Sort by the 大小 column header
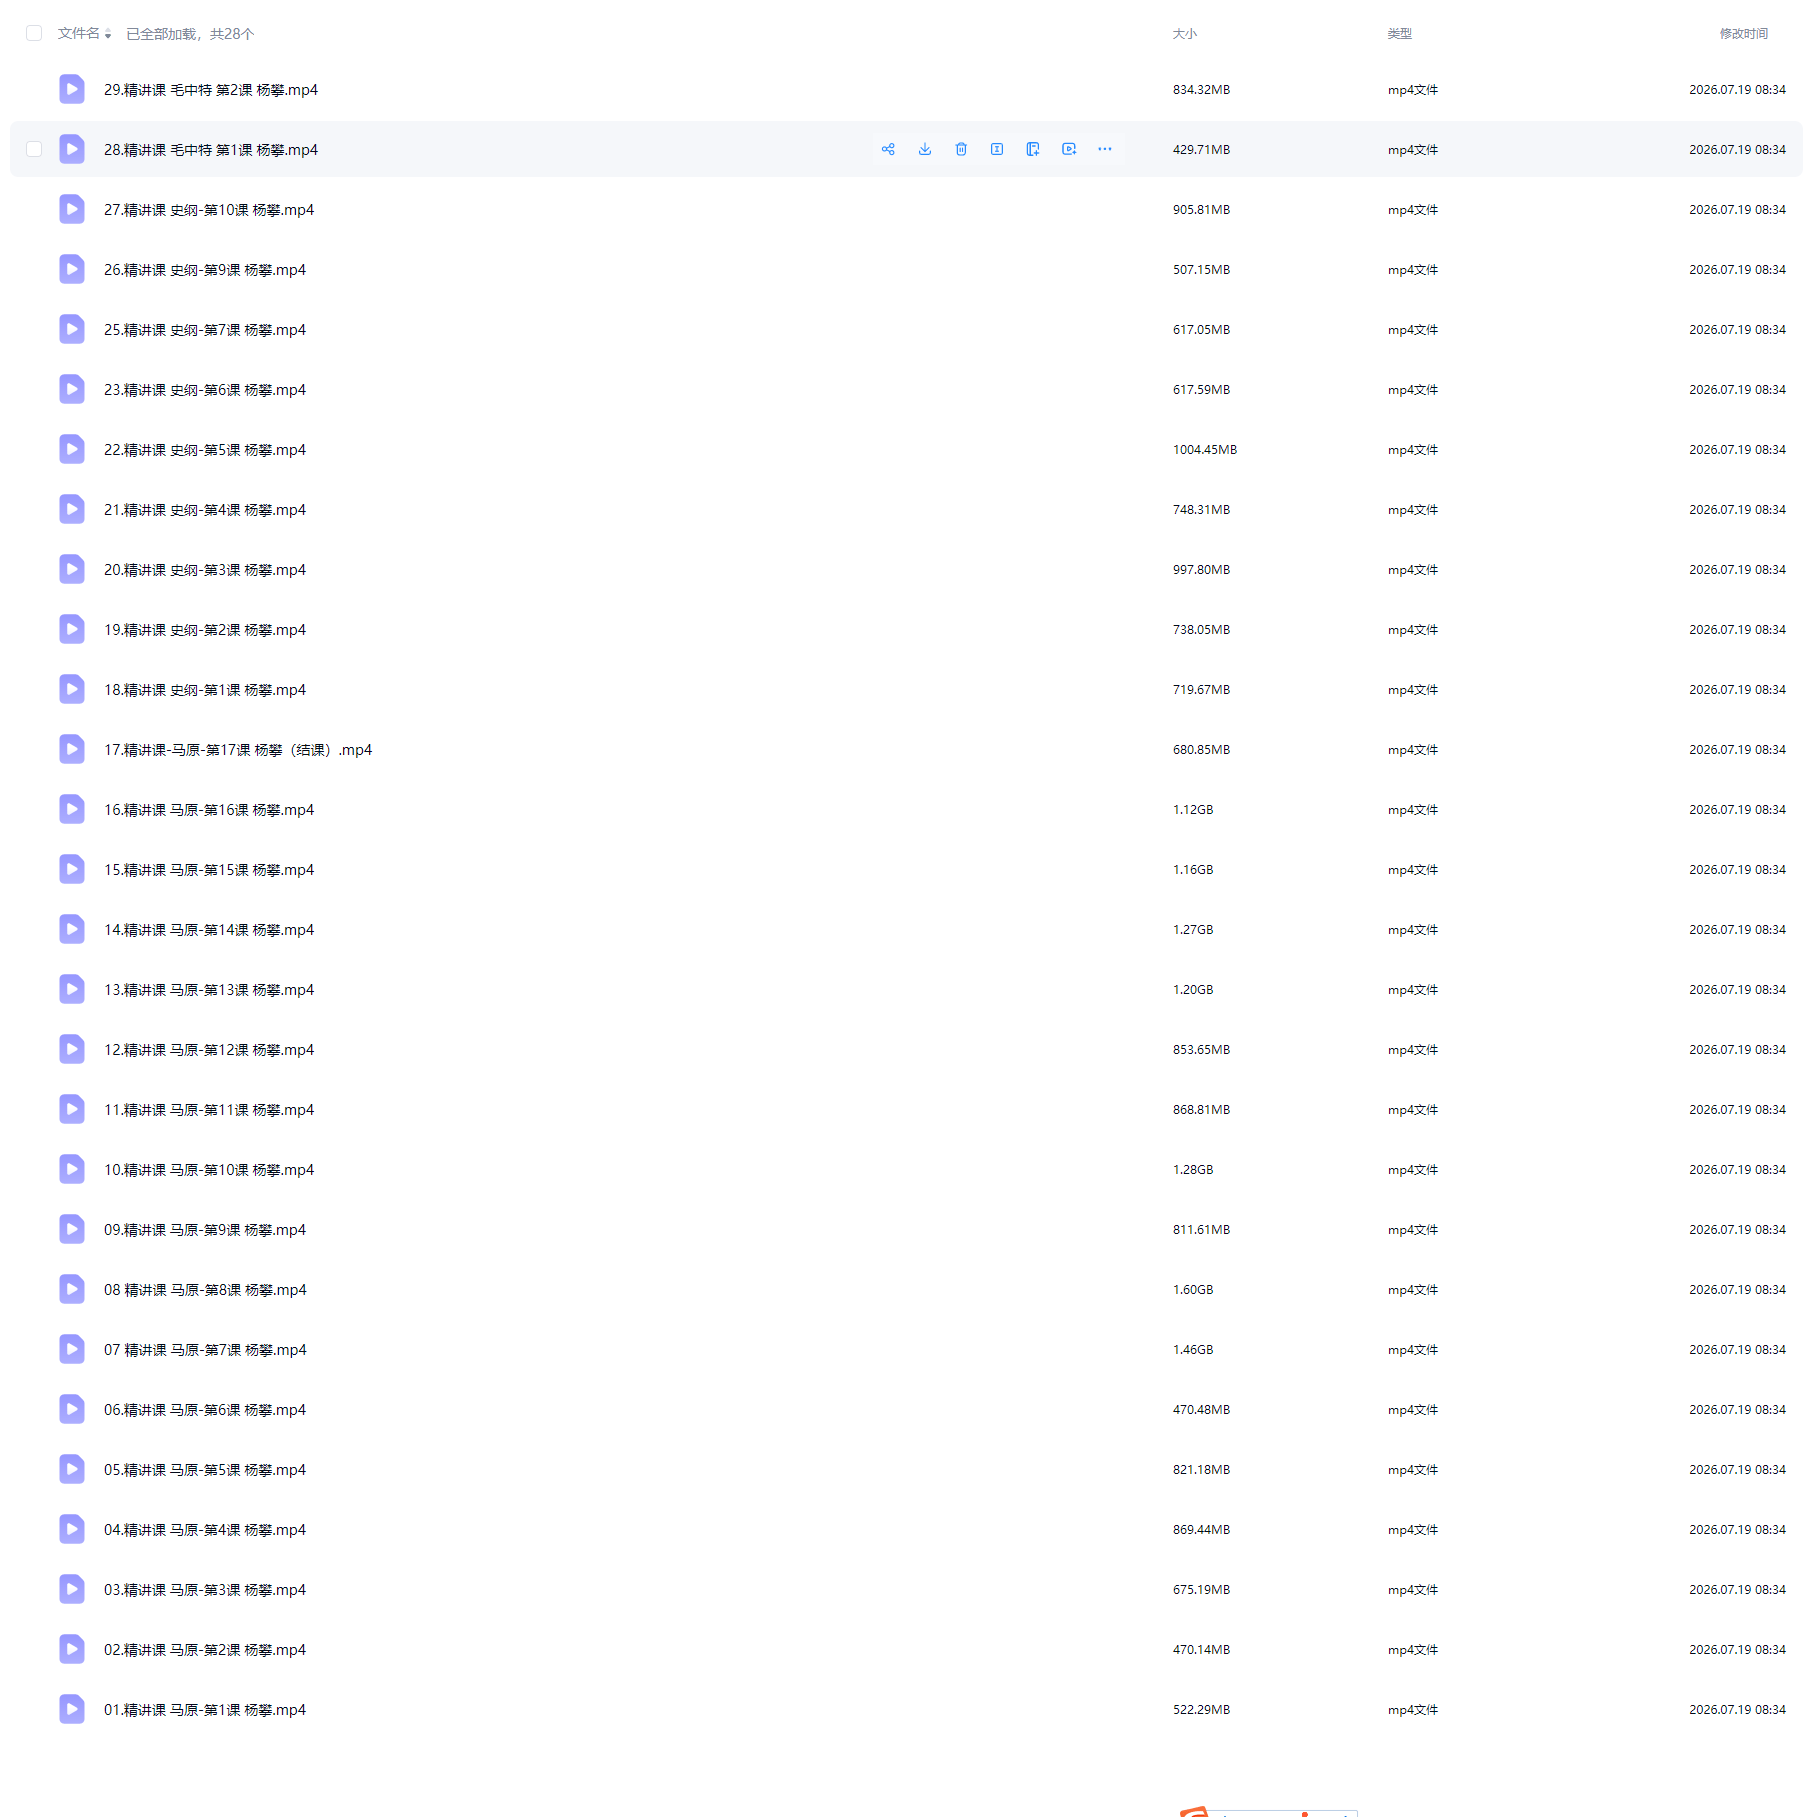Viewport: 1809px width, 1817px height. click(1185, 34)
